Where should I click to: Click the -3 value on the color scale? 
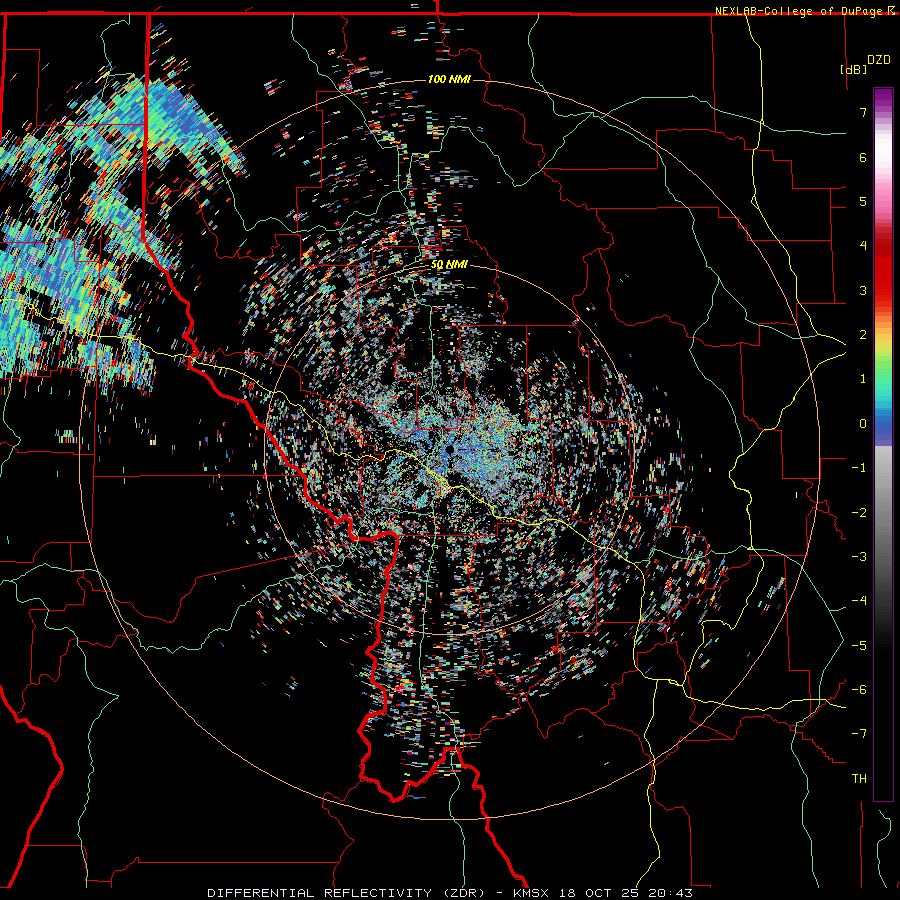click(x=859, y=557)
